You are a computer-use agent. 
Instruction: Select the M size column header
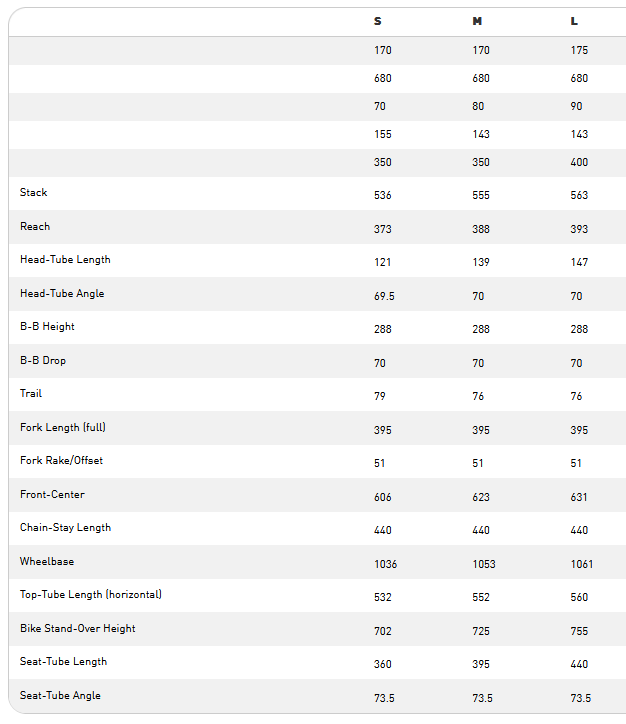point(477,21)
